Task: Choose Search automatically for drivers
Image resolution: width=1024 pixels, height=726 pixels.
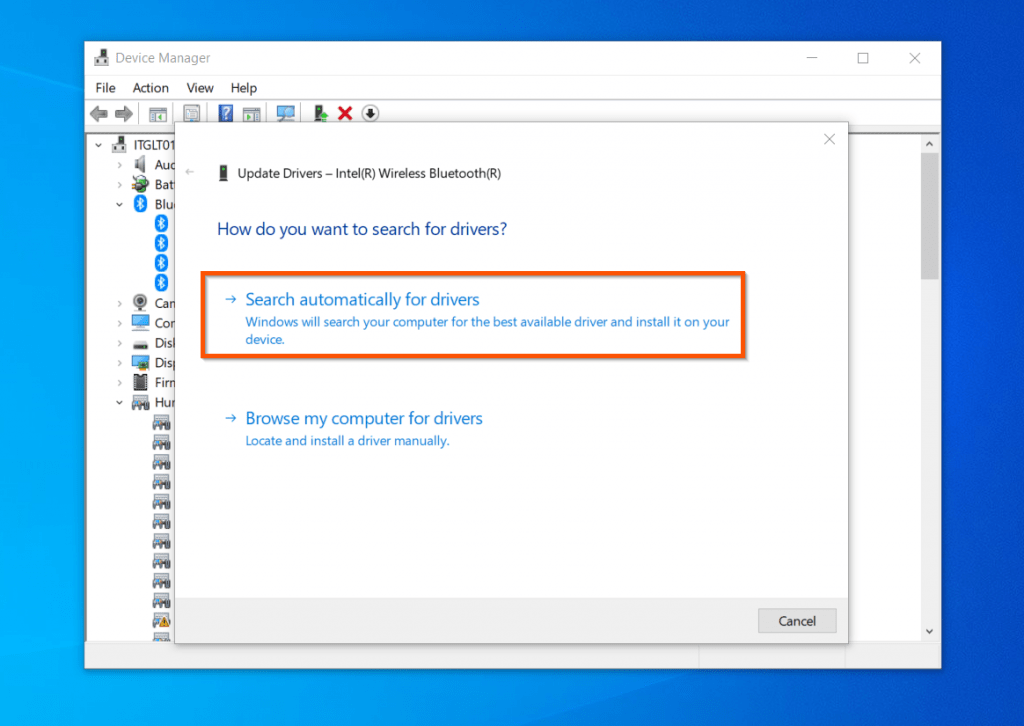Action: click(362, 299)
